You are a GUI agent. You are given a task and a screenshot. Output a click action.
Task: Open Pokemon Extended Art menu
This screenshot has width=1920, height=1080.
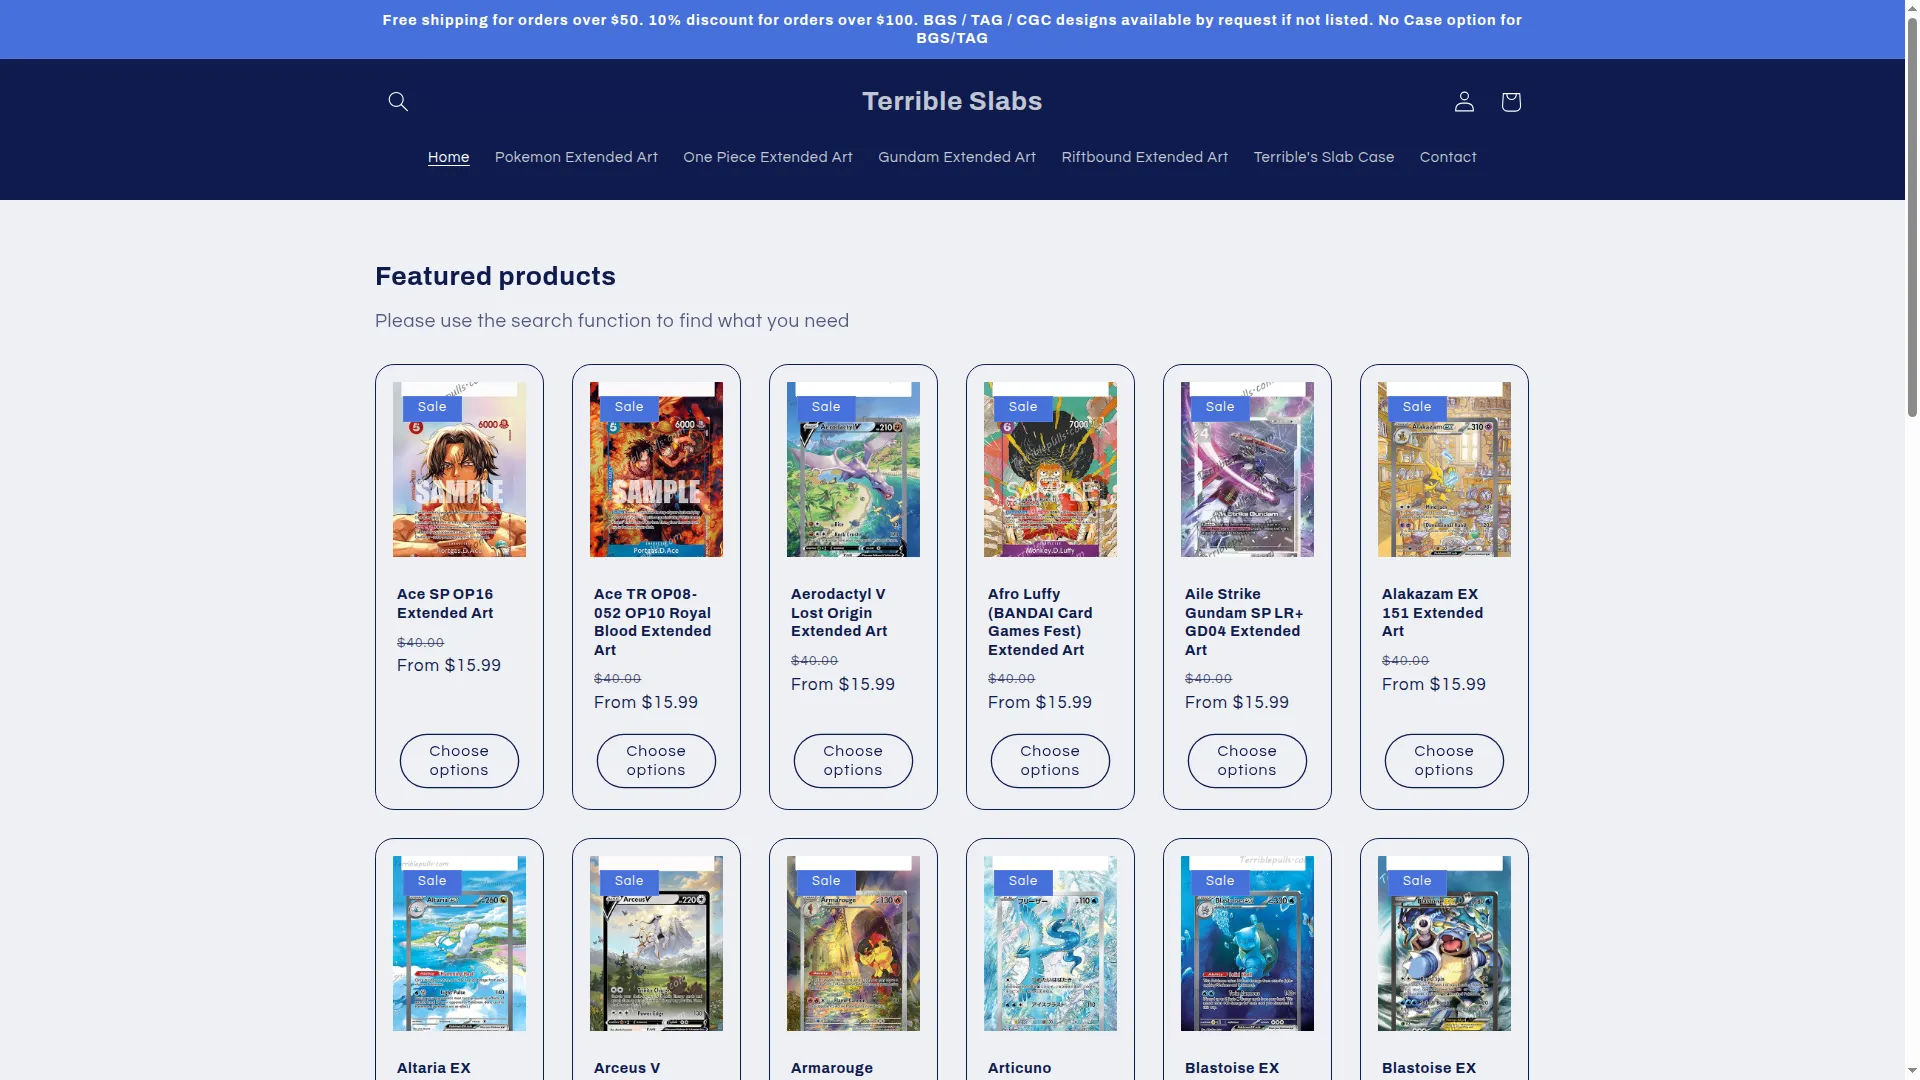[x=576, y=157]
